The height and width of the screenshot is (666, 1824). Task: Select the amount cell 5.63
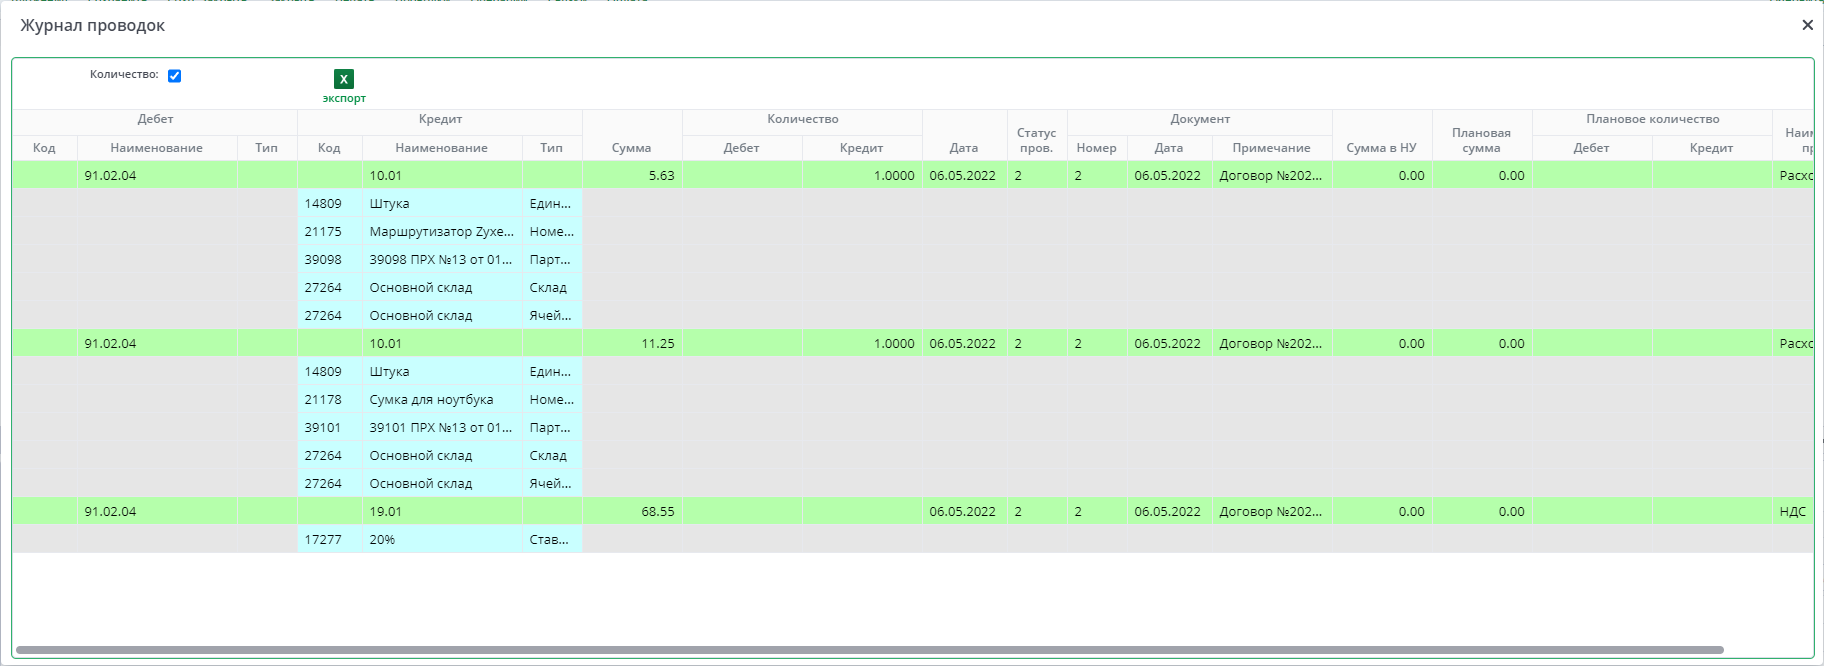(x=632, y=175)
